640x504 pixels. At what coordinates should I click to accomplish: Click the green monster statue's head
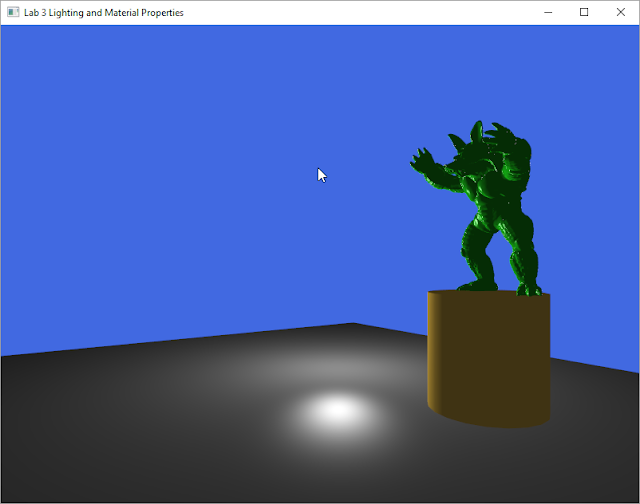pyautogui.click(x=469, y=153)
